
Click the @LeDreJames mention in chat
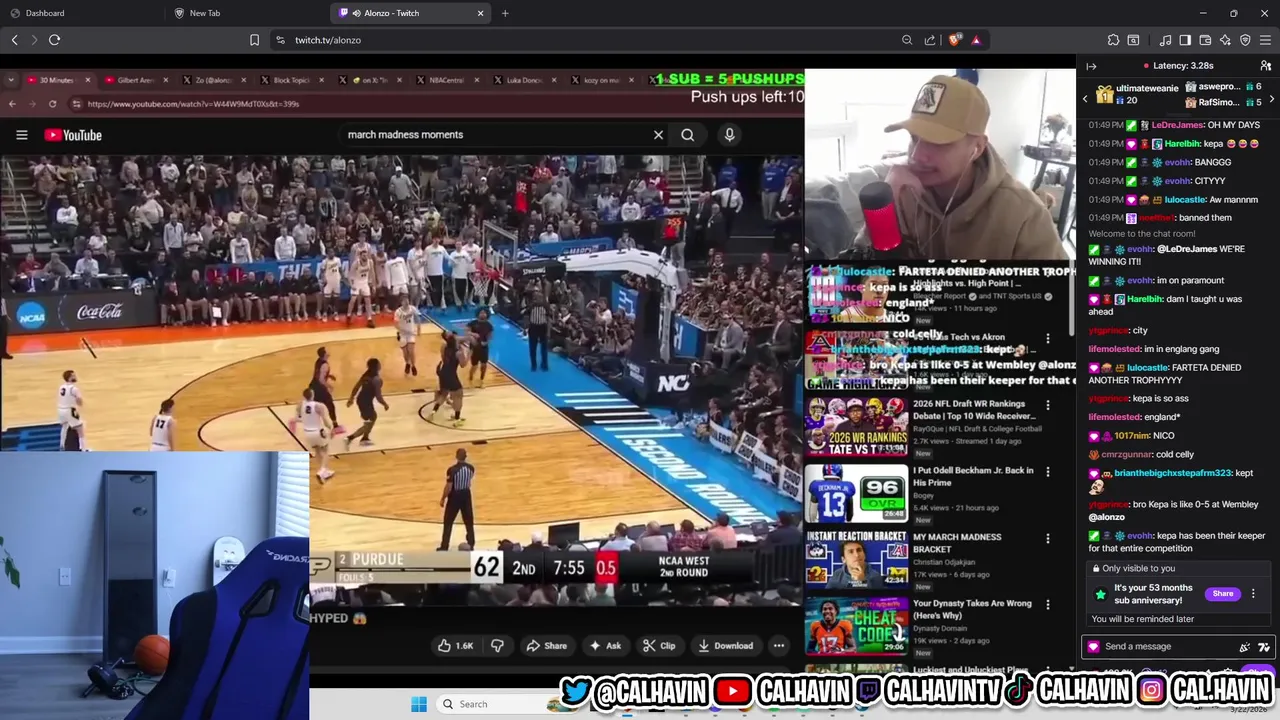[1184, 249]
